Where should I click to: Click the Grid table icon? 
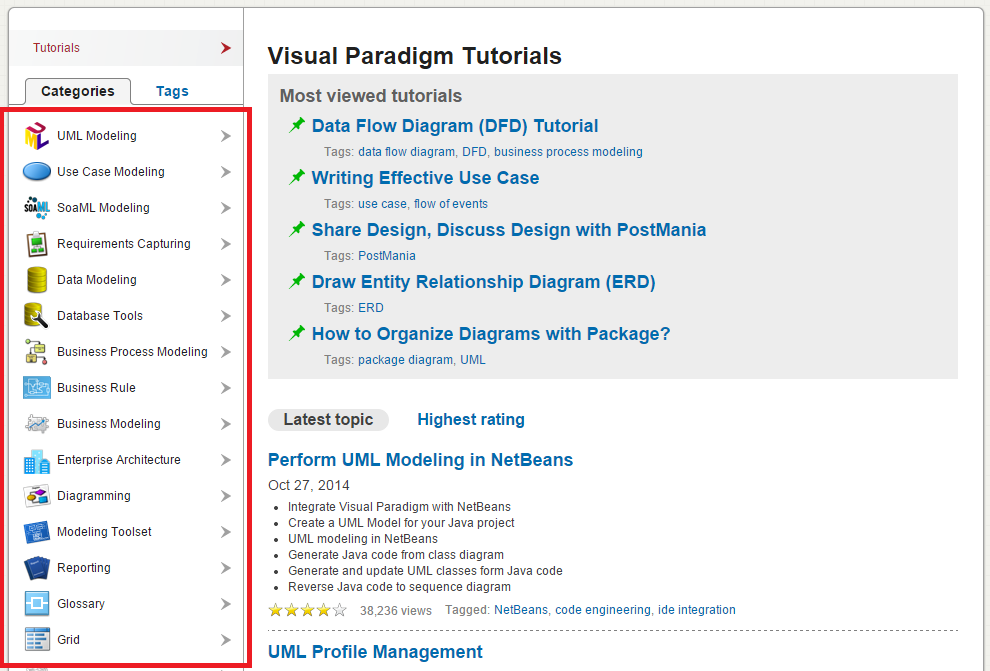[37, 639]
